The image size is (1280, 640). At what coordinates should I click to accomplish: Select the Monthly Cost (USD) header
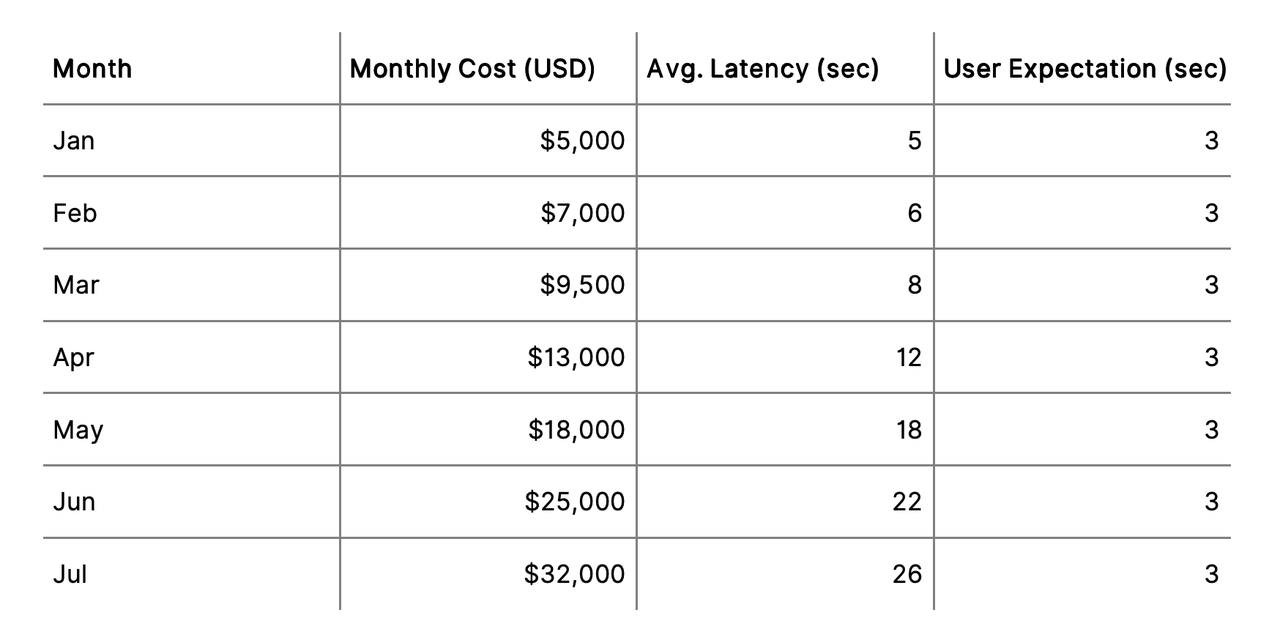473,69
